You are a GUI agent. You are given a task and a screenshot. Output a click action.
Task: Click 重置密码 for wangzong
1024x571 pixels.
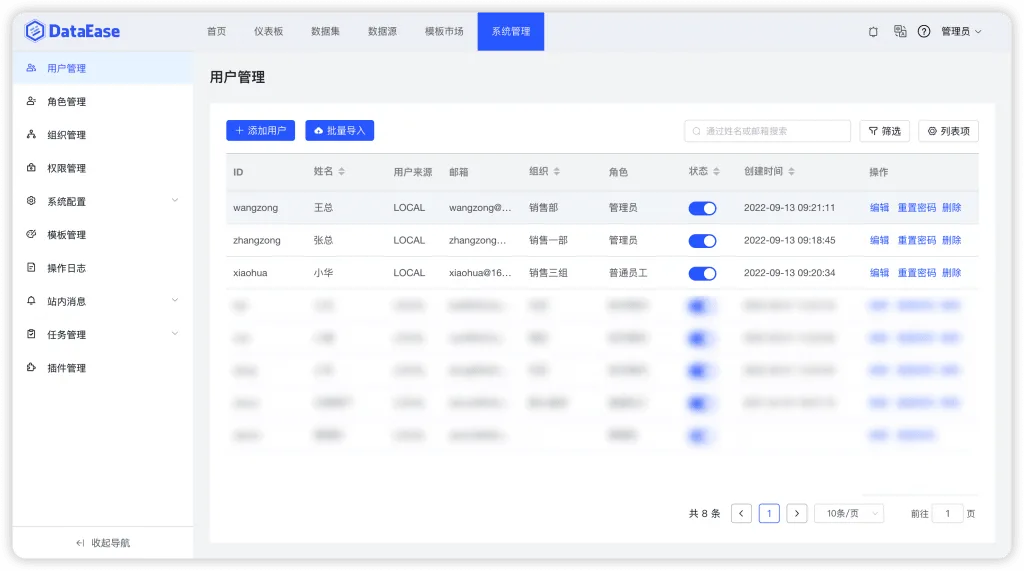916,208
